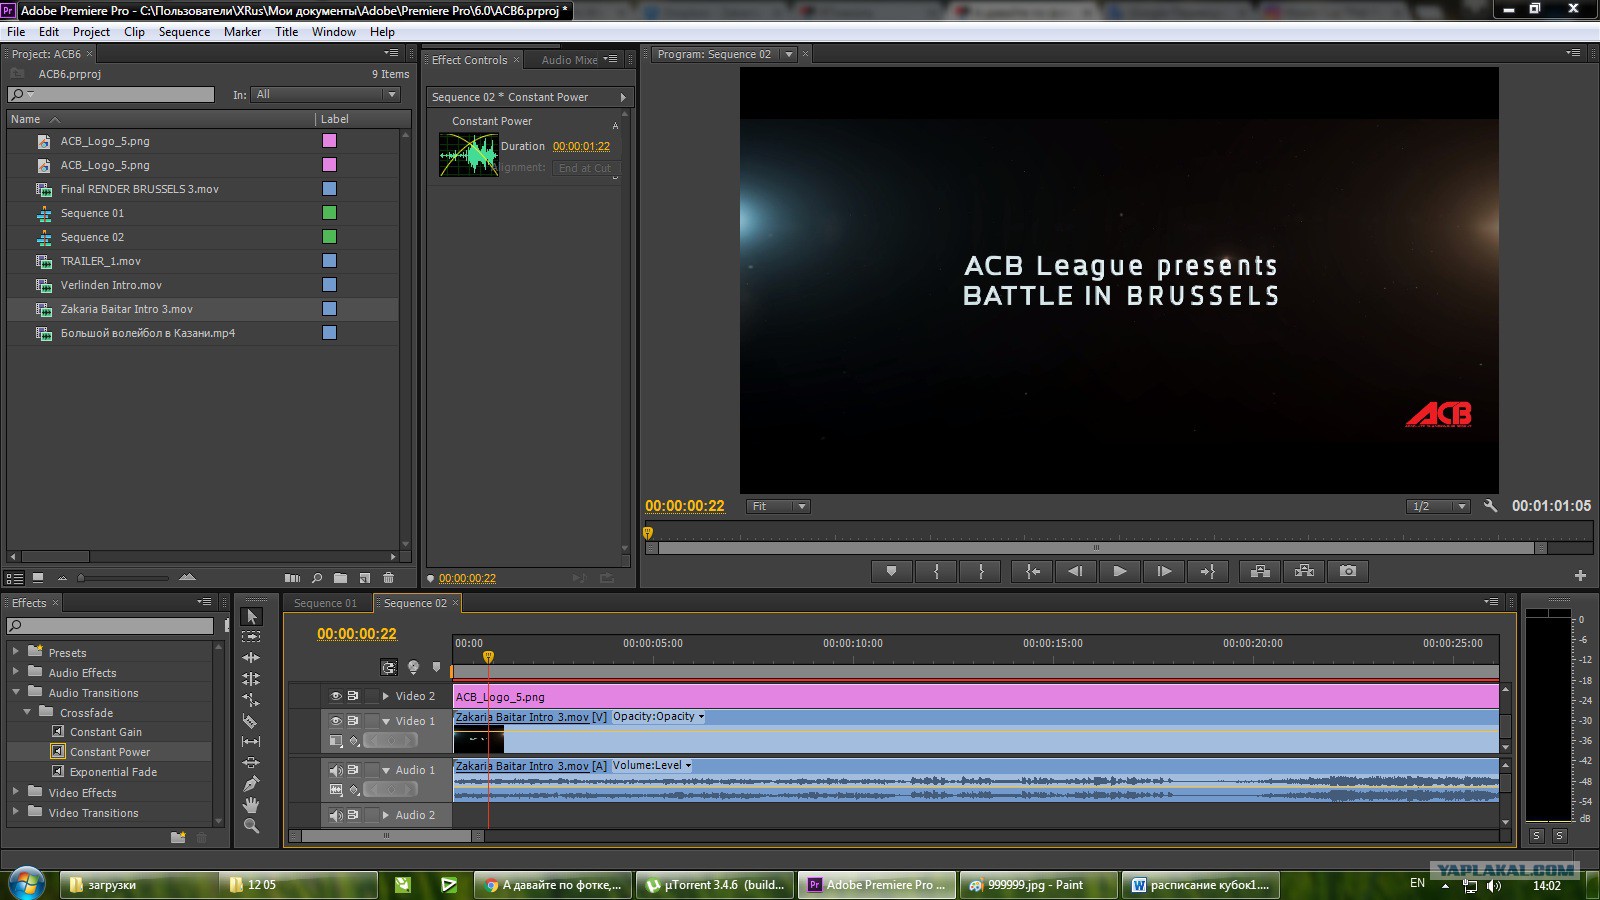Toggle Sync Lock on Audio 1 track

353,770
